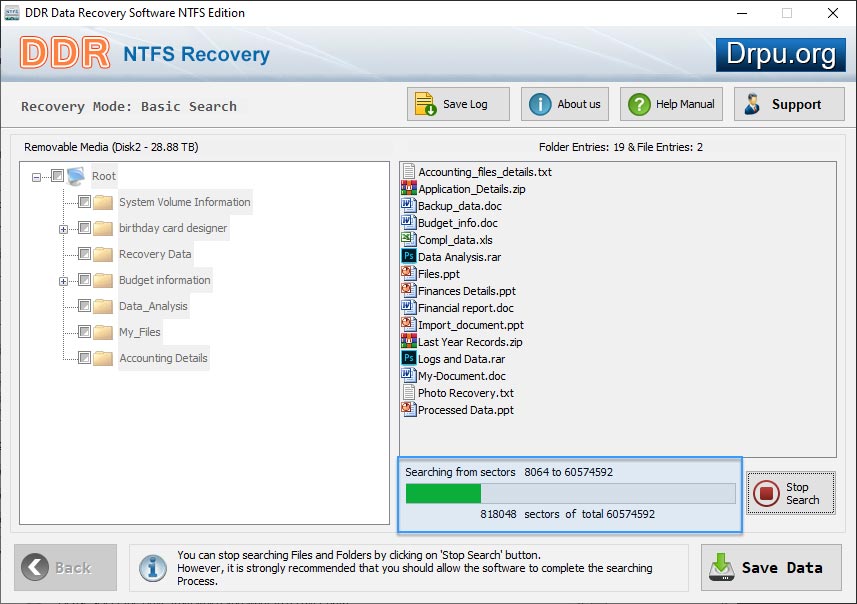Viewport: 857px width, 604px height.
Task: Click the Processed Data.ppt icon
Action: point(408,409)
